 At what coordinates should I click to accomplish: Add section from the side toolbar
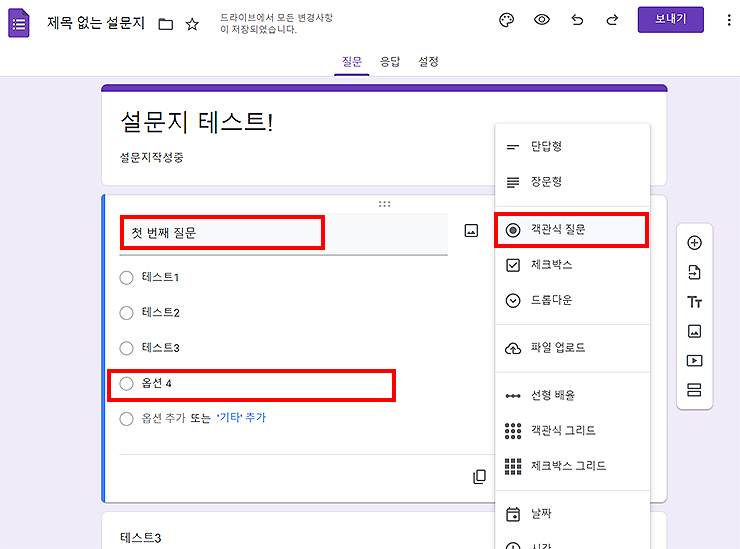pyautogui.click(x=694, y=390)
